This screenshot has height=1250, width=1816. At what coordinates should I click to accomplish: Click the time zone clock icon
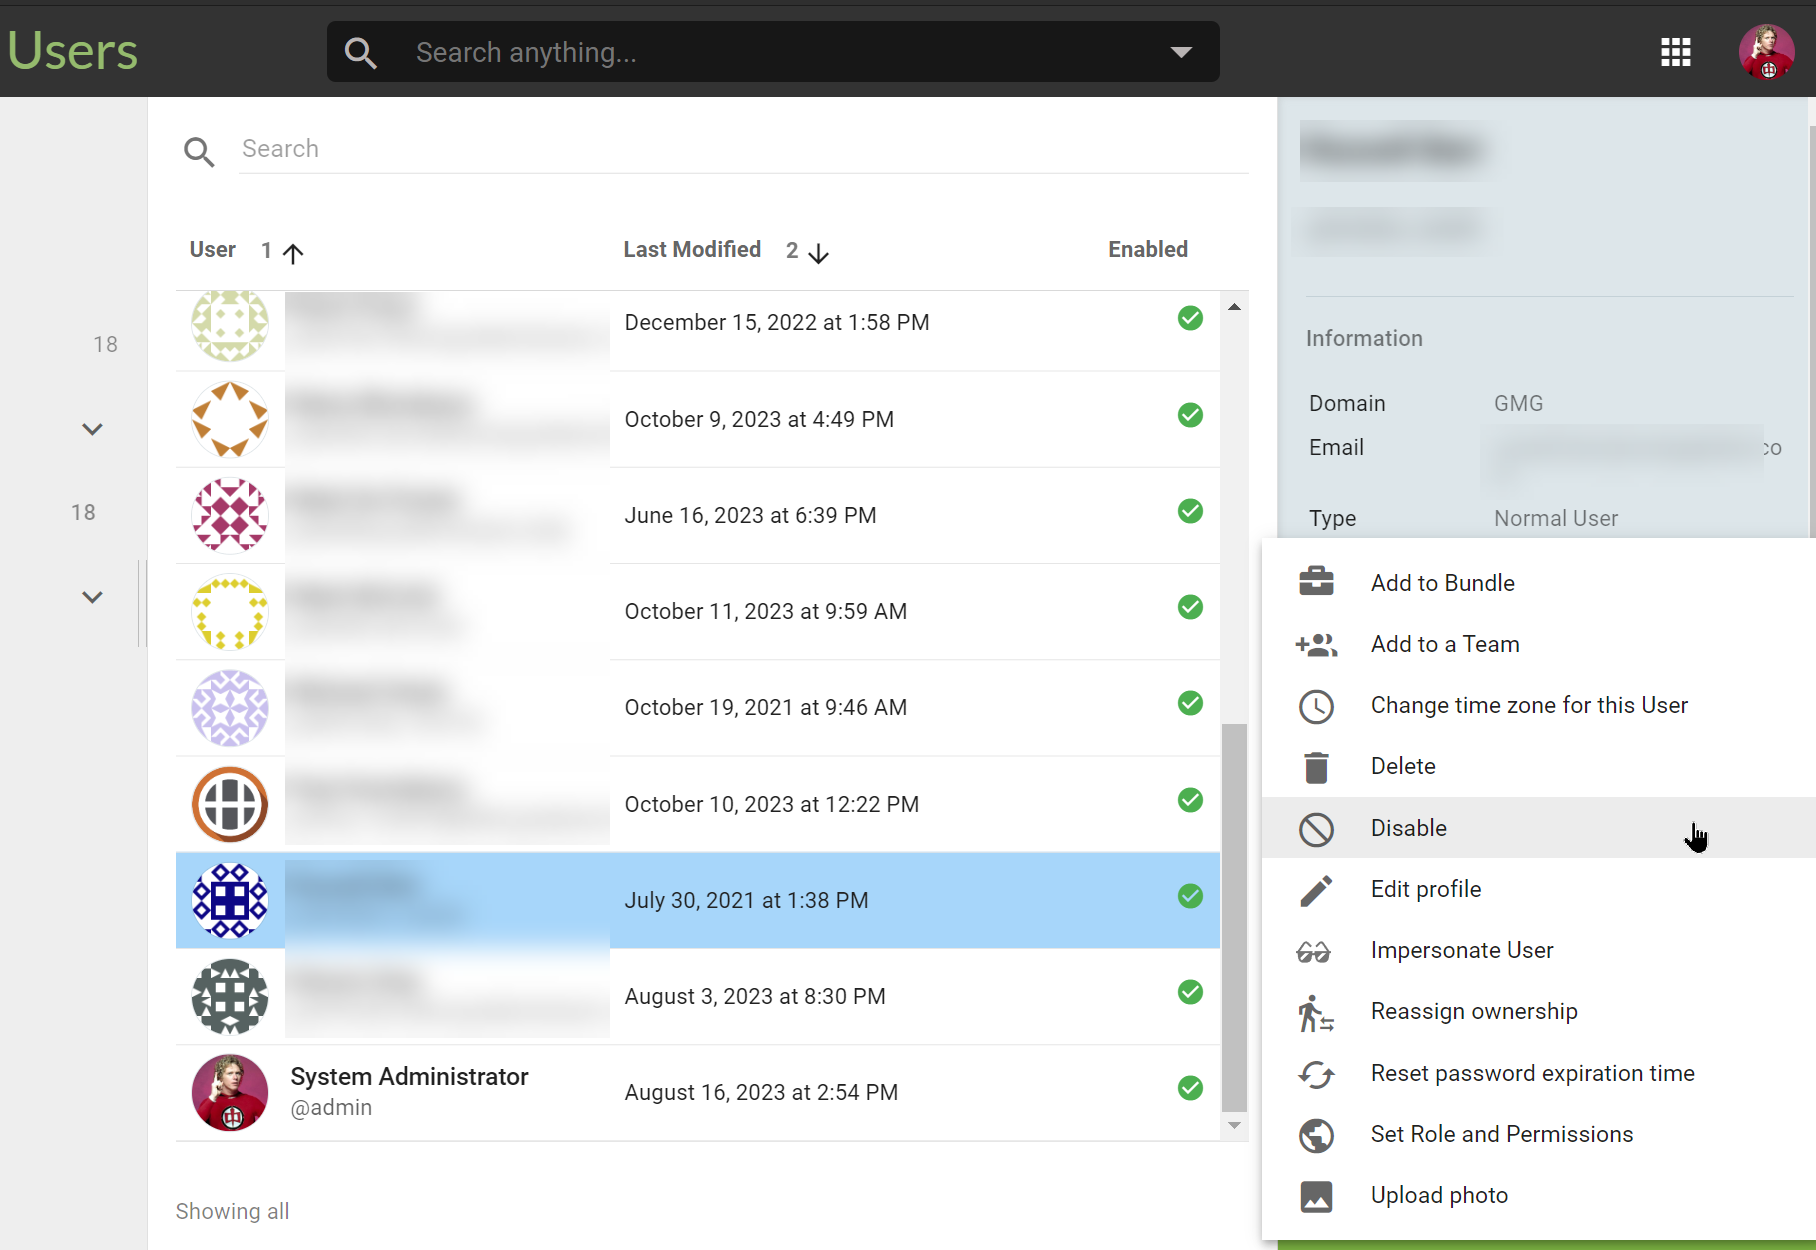1316,706
